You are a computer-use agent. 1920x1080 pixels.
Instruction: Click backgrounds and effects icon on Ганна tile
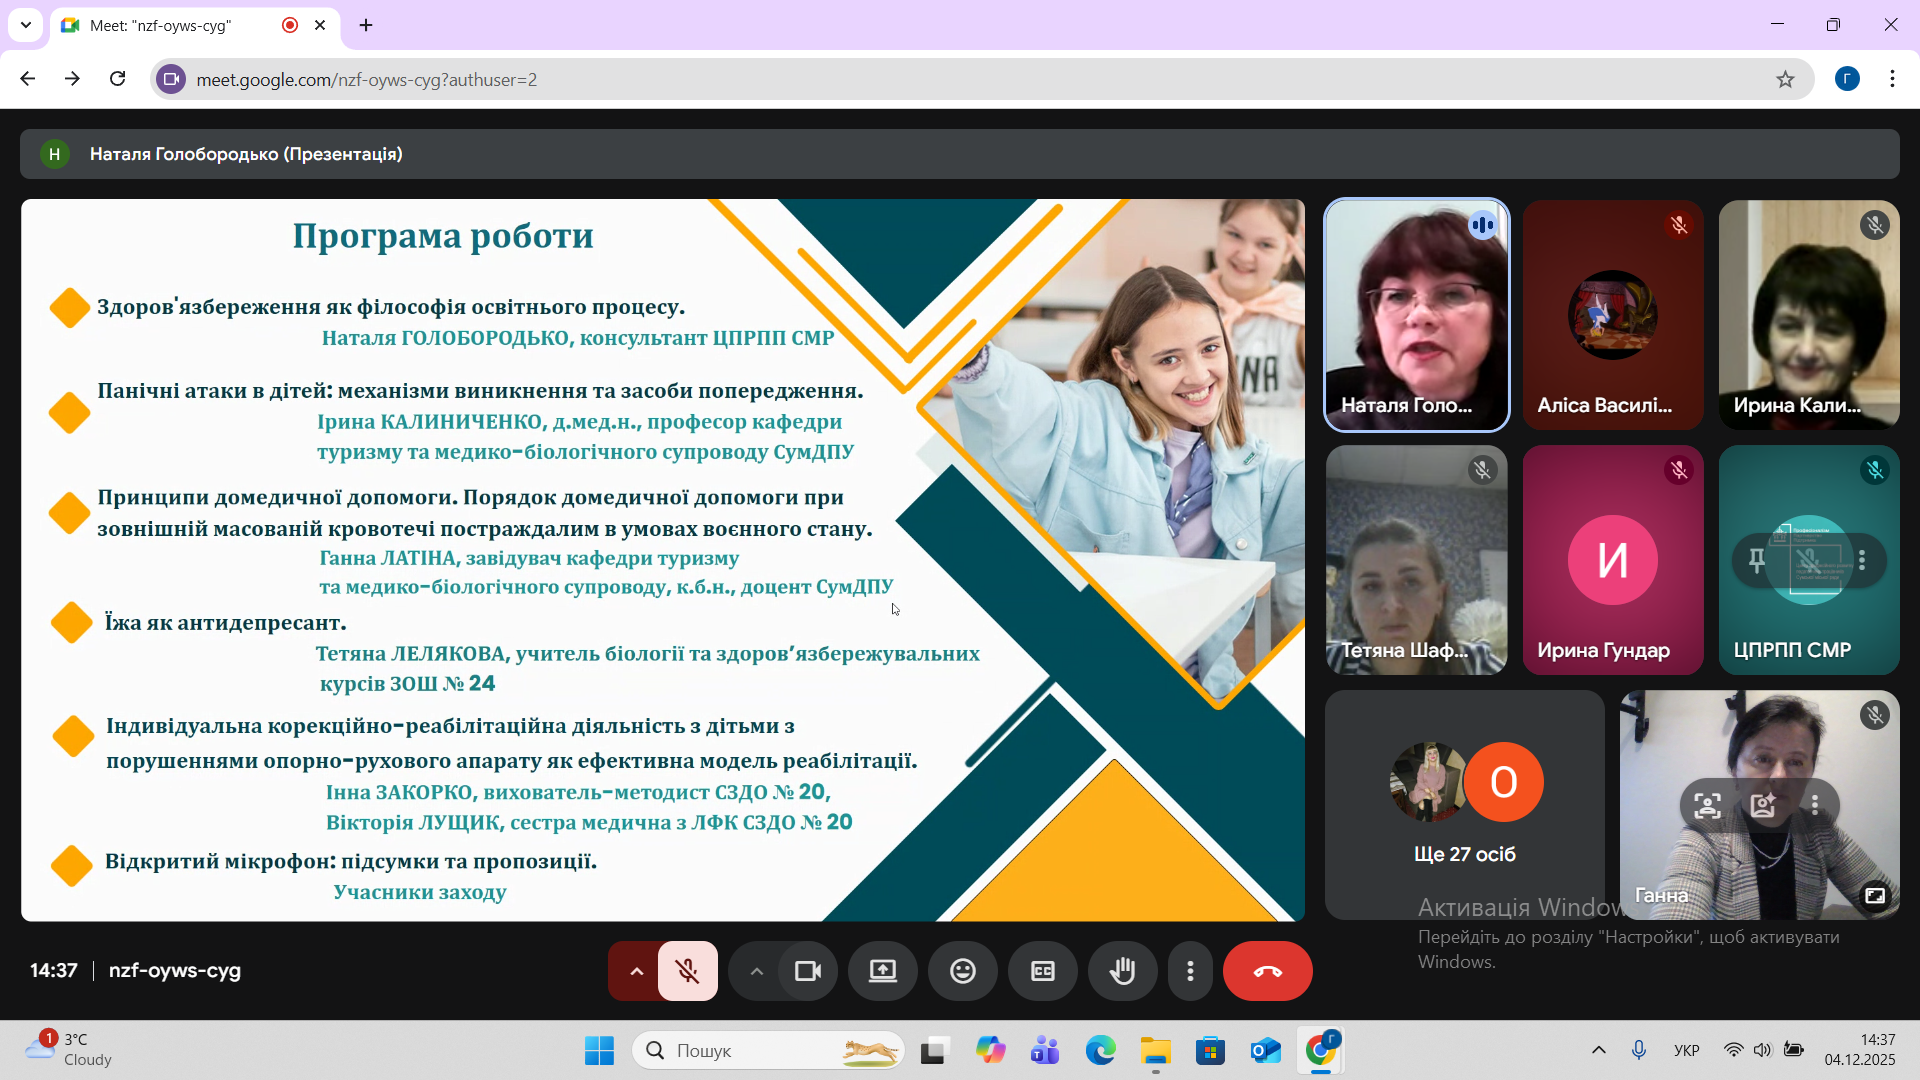[1762, 805]
